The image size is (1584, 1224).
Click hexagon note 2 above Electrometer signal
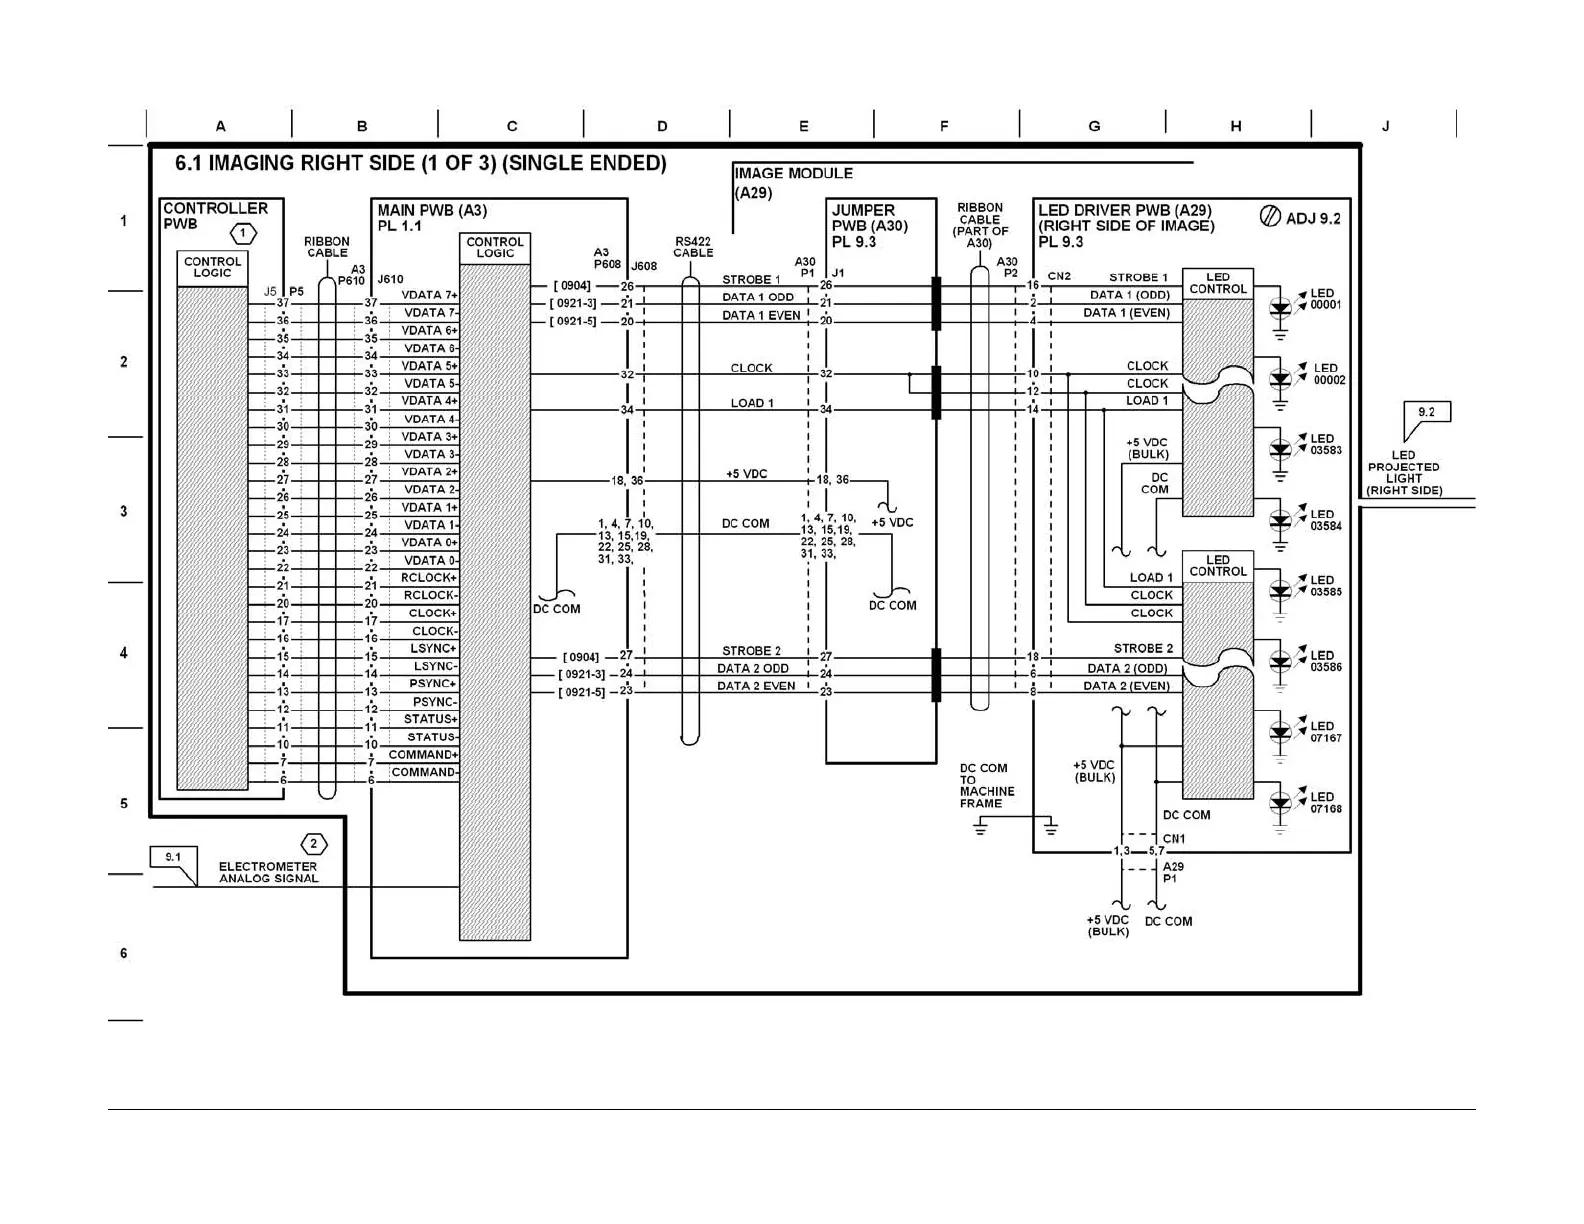(x=313, y=844)
